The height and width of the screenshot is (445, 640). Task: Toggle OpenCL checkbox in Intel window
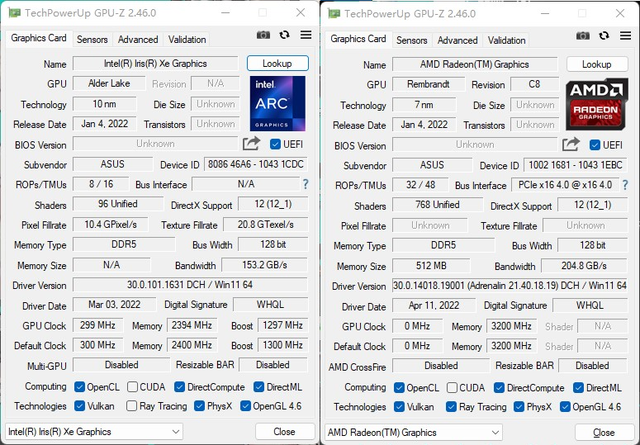[x=80, y=387]
